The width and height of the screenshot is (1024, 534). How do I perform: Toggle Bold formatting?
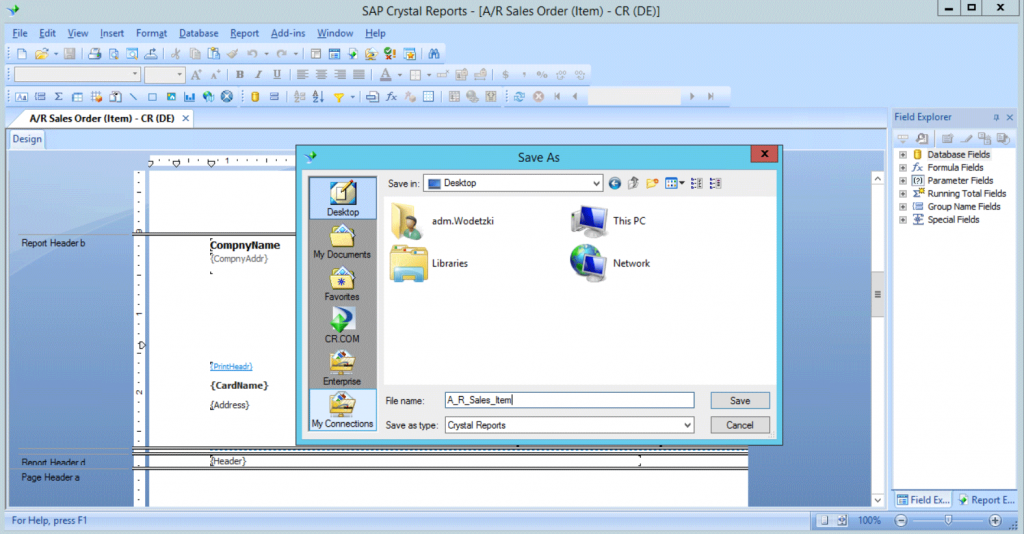240,75
